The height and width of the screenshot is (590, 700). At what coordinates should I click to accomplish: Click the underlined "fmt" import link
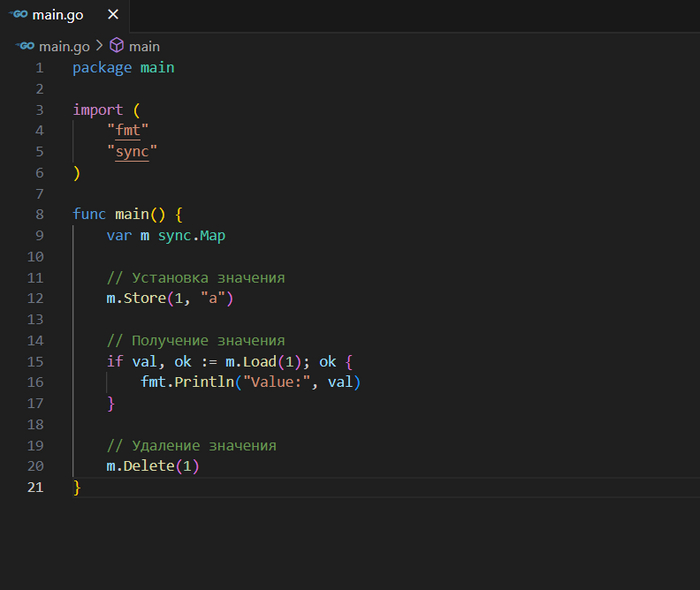127,131
